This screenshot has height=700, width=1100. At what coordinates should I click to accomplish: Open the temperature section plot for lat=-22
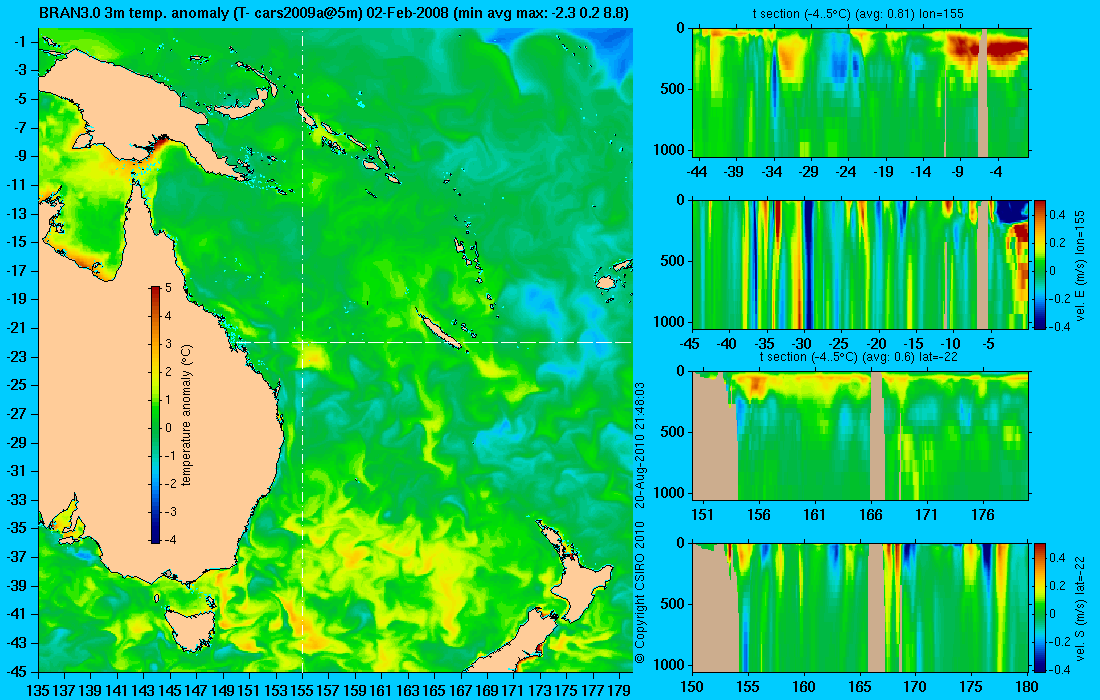pyautogui.click(x=860, y=436)
